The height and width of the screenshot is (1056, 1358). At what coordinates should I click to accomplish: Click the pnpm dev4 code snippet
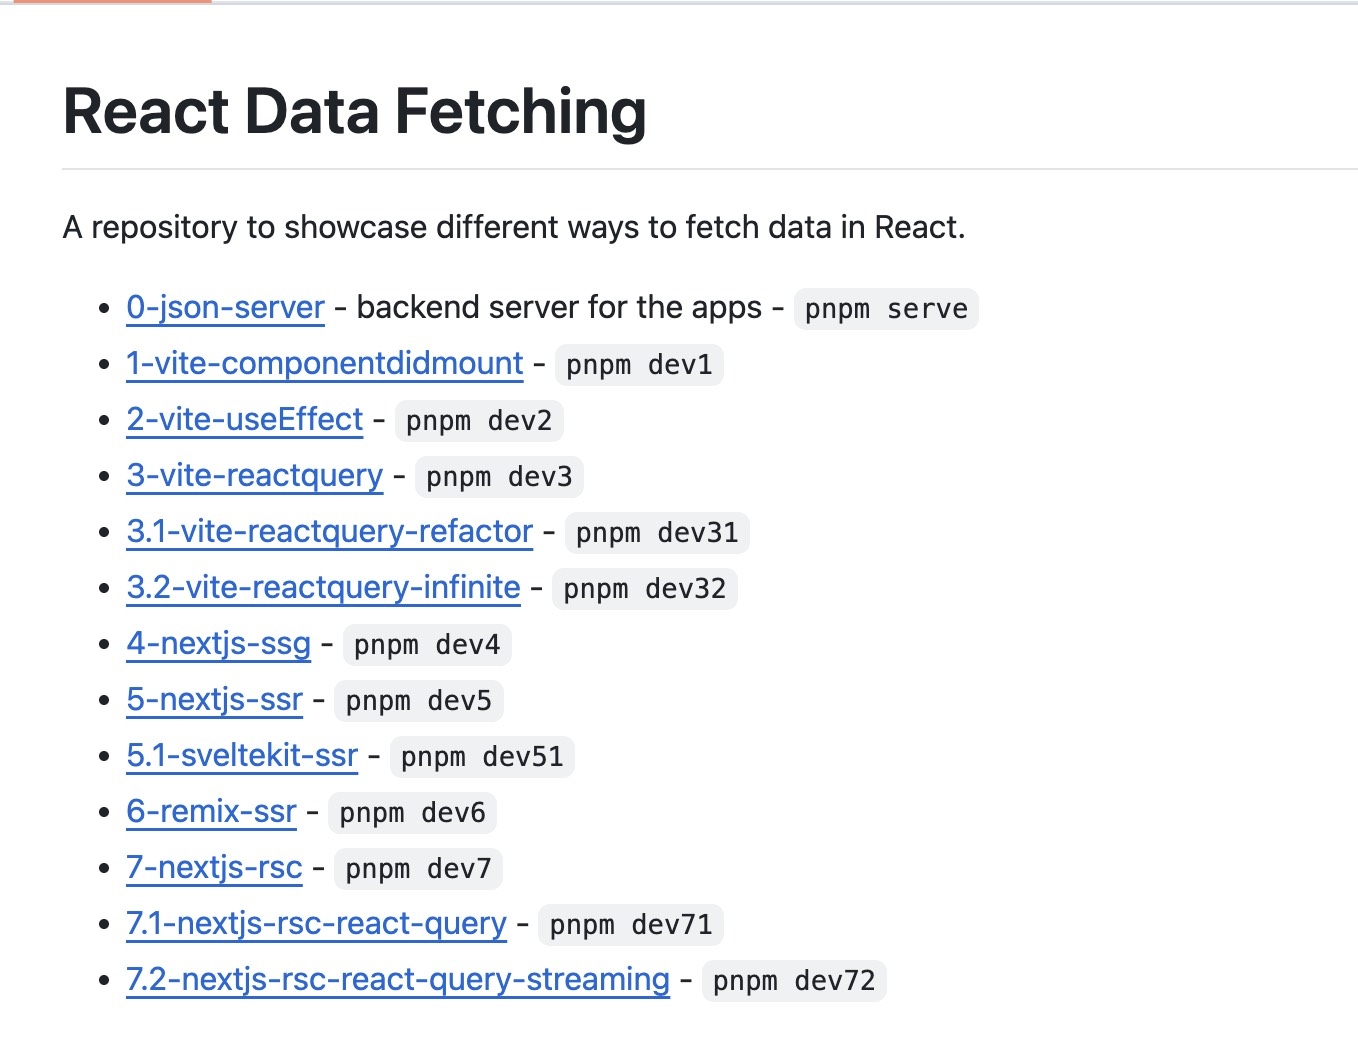[x=427, y=645]
